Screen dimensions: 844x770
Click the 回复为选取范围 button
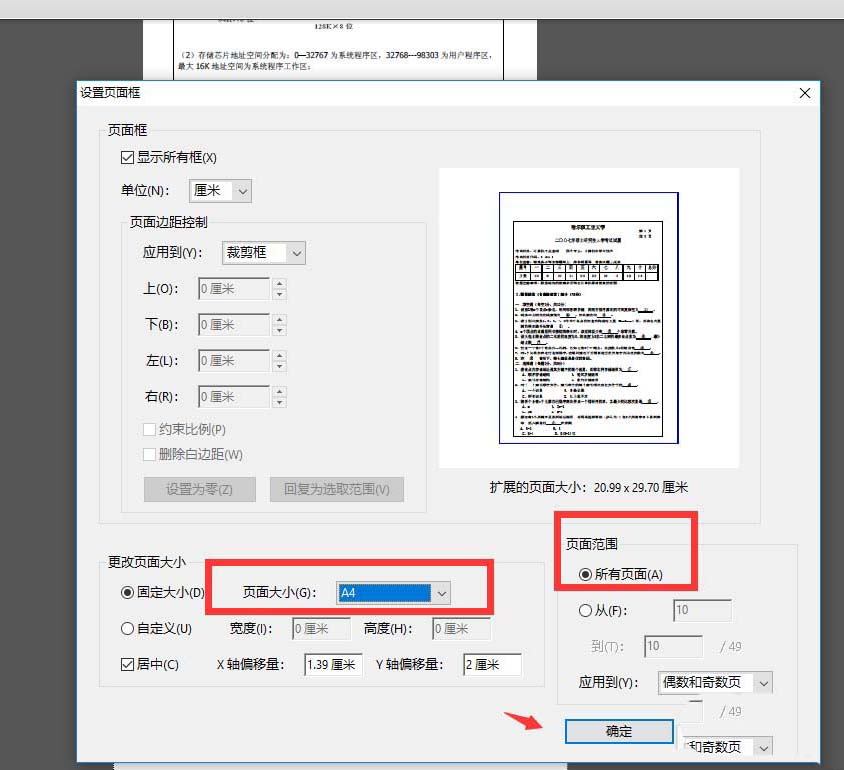pos(337,489)
